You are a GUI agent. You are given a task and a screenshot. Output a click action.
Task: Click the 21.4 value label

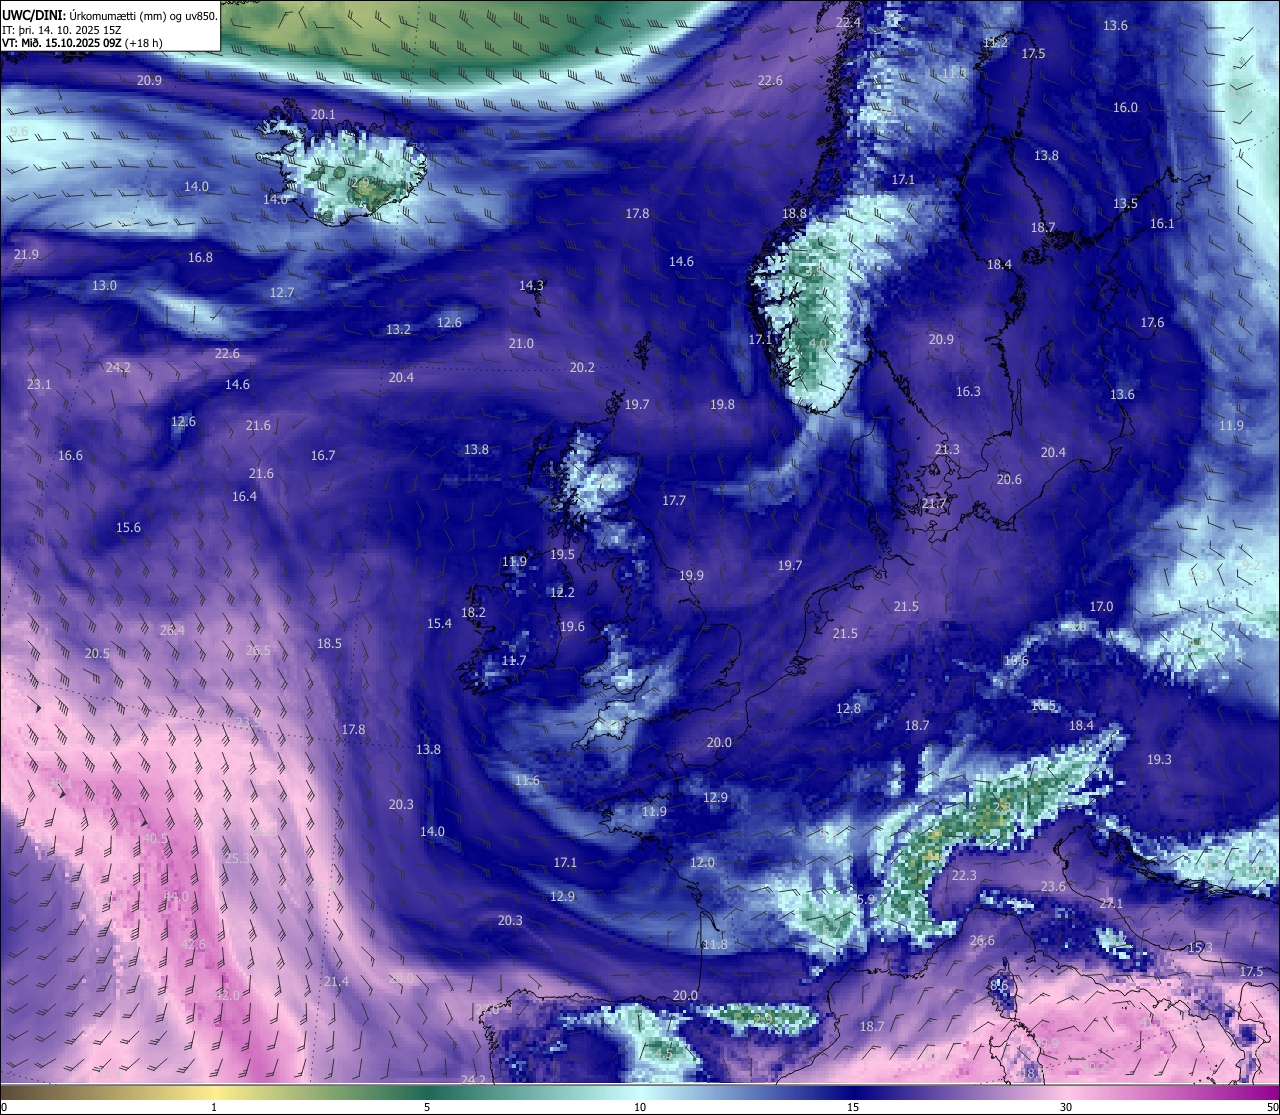[336, 981]
